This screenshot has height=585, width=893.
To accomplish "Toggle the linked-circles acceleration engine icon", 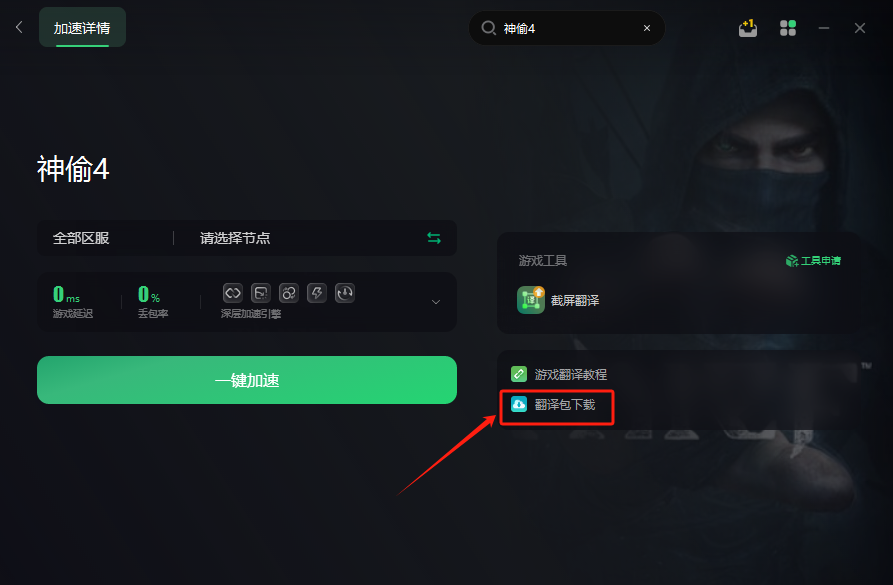I will (x=289, y=293).
